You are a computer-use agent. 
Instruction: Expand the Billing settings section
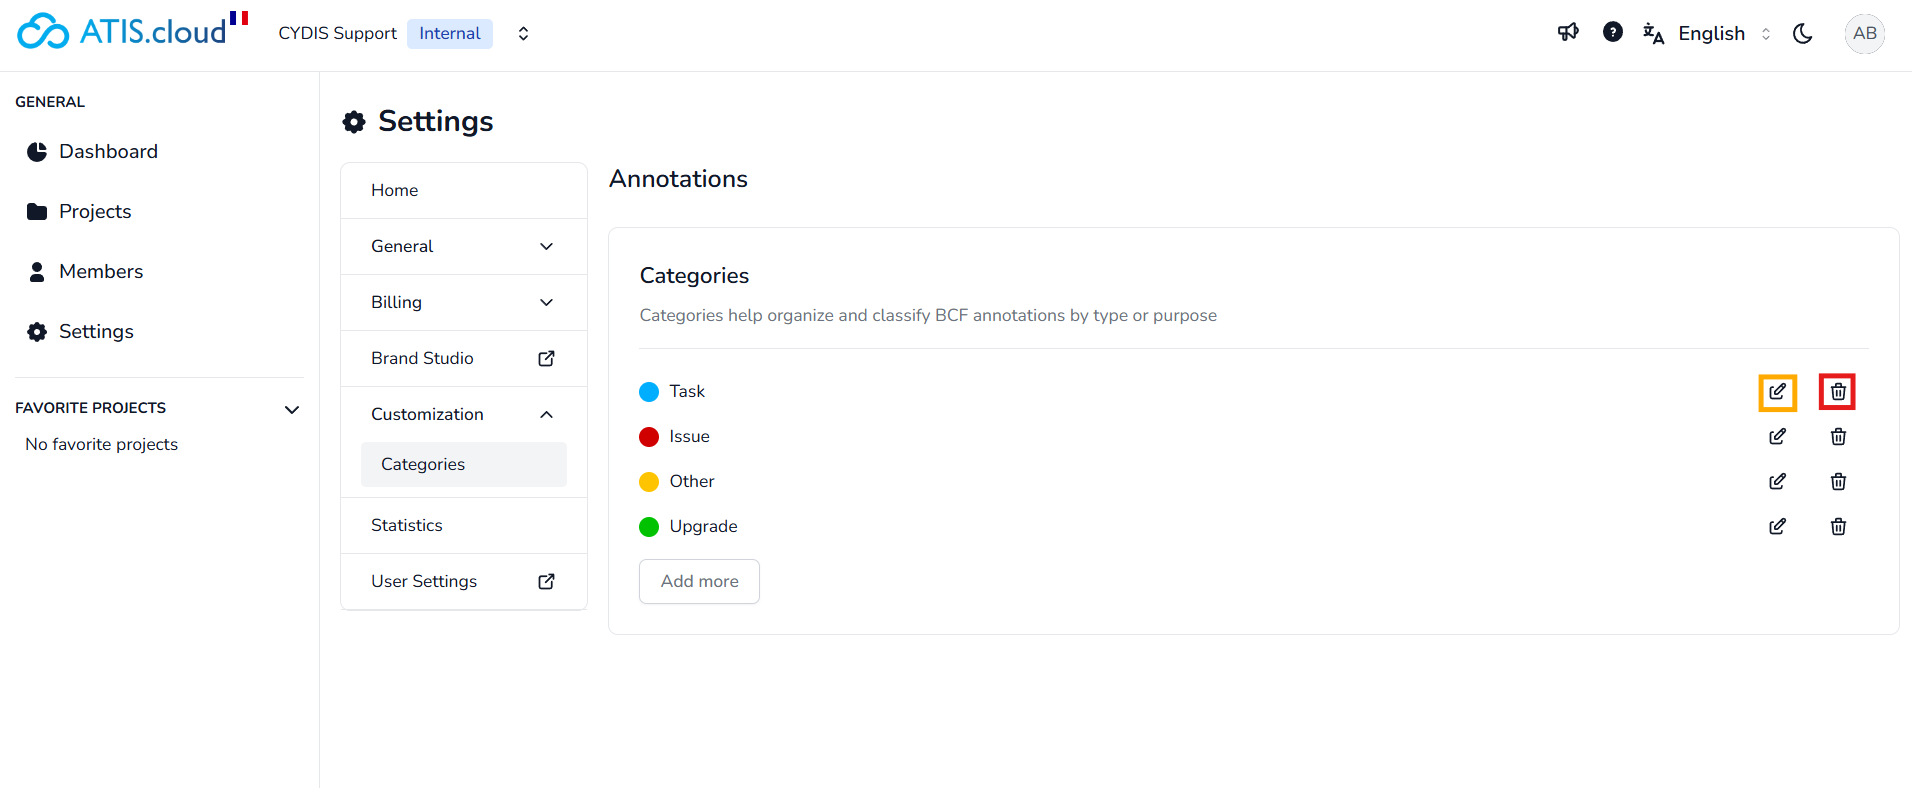tap(463, 303)
